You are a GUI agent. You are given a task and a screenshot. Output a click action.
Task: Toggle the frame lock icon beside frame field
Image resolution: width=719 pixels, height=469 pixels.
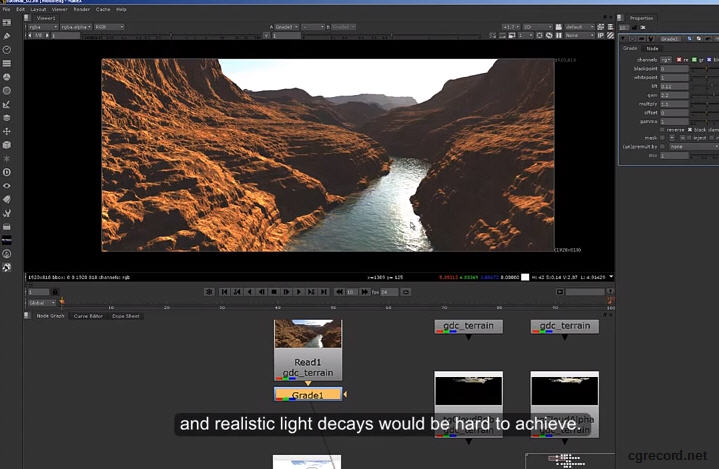click(x=55, y=292)
